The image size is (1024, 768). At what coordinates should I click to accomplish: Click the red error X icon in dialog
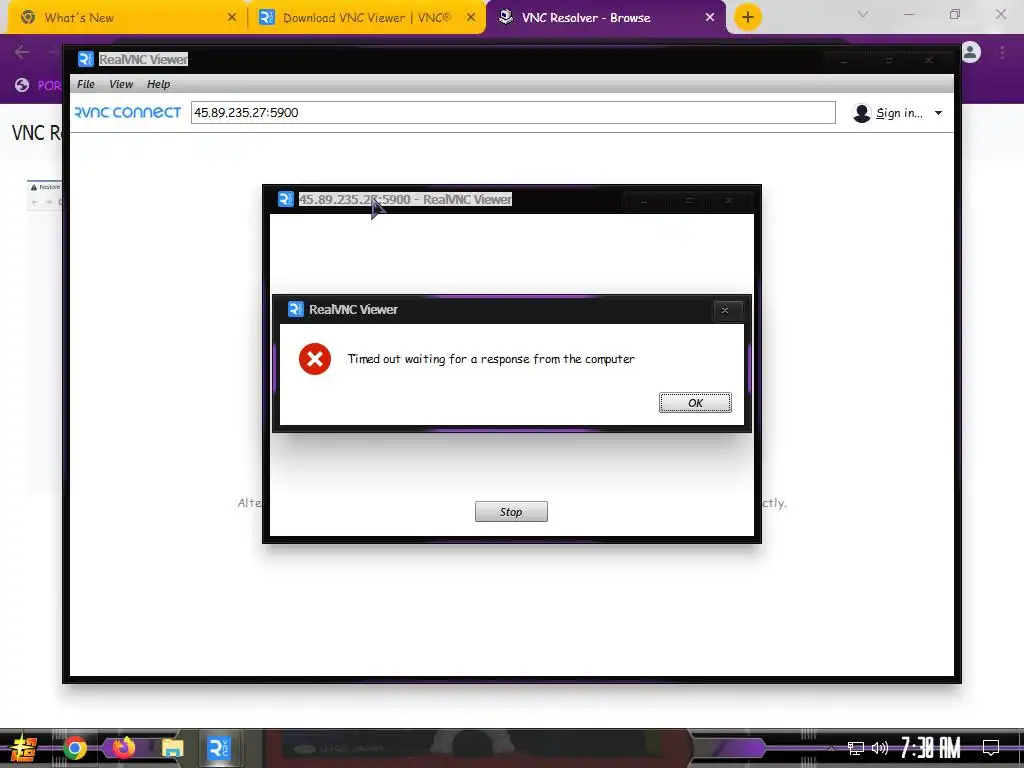click(x=315, y=359)
